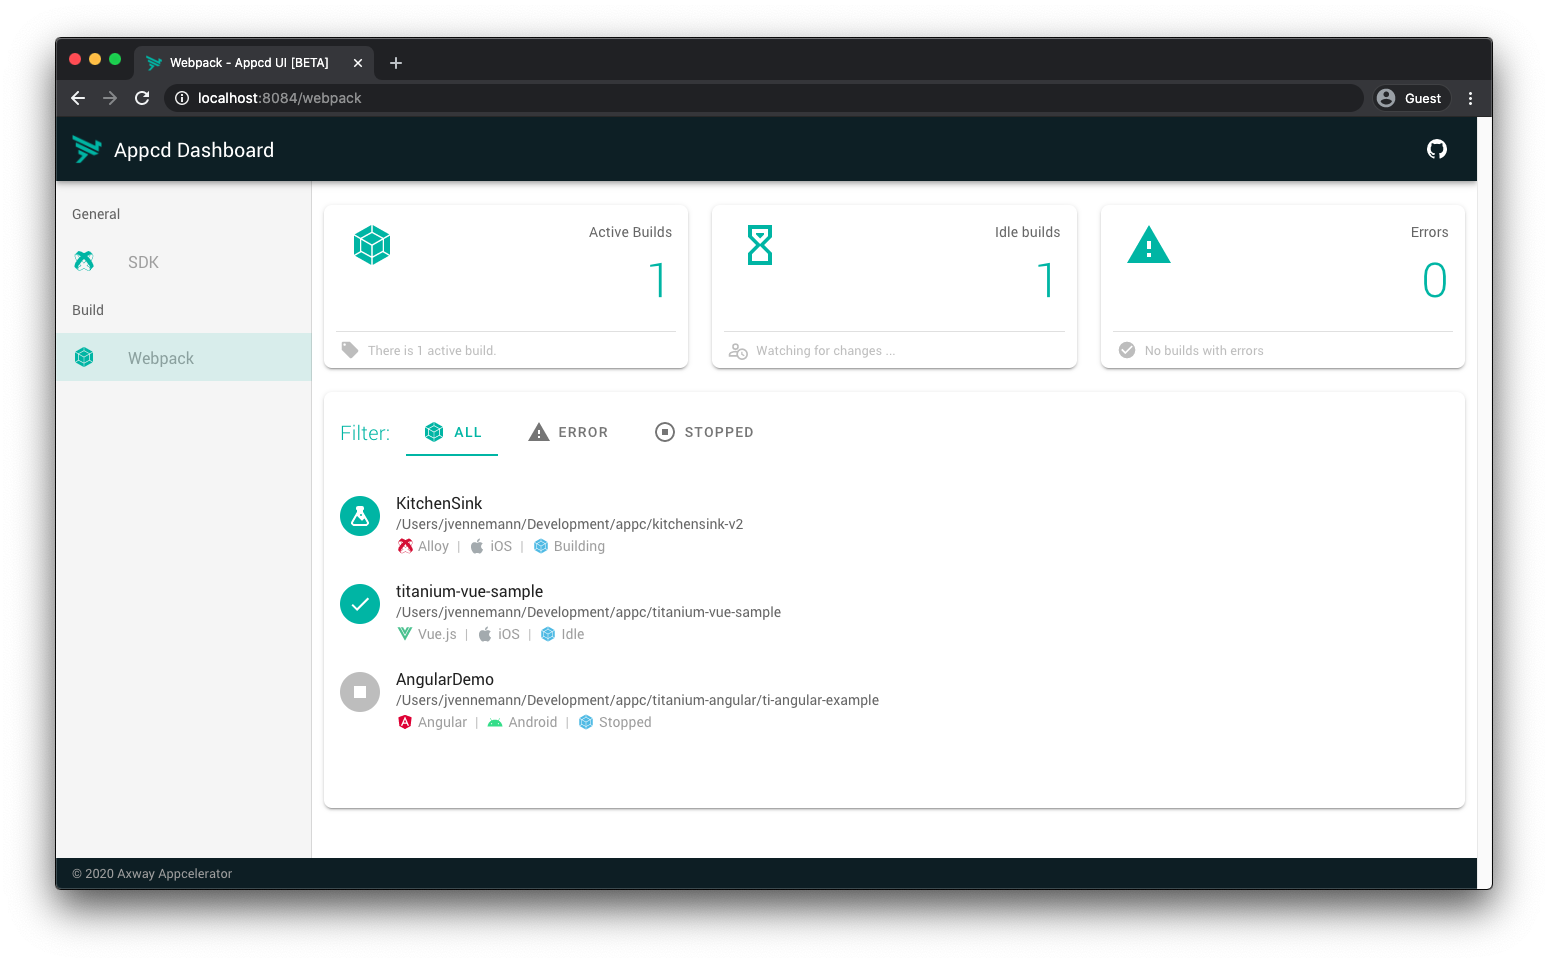Go back in browser history
This screenshot has height=963, width=1548.
click(78, 98)
